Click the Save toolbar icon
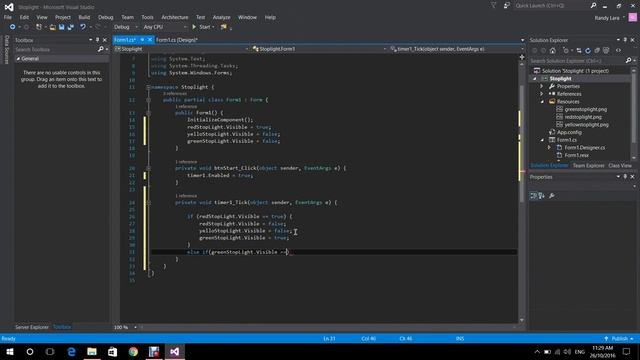This screenshot has width=640, height=360. 62,27
